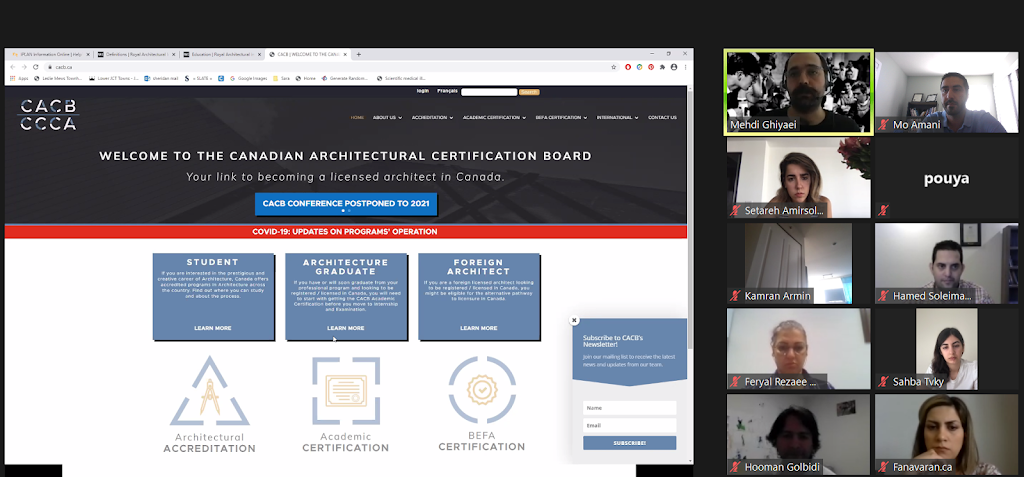Click Learn More under Foreign Architect
Viewport: 1024px width, 477px height.
[x=479, y=328]
